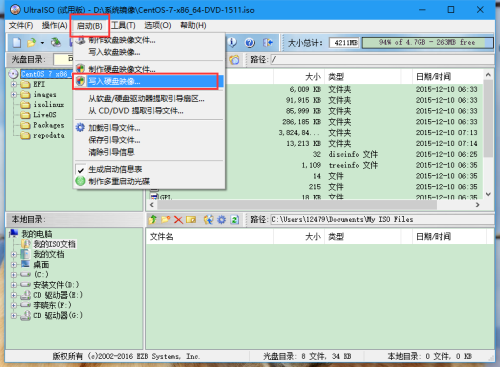Expand the images folder node

(x=14, y=95)
